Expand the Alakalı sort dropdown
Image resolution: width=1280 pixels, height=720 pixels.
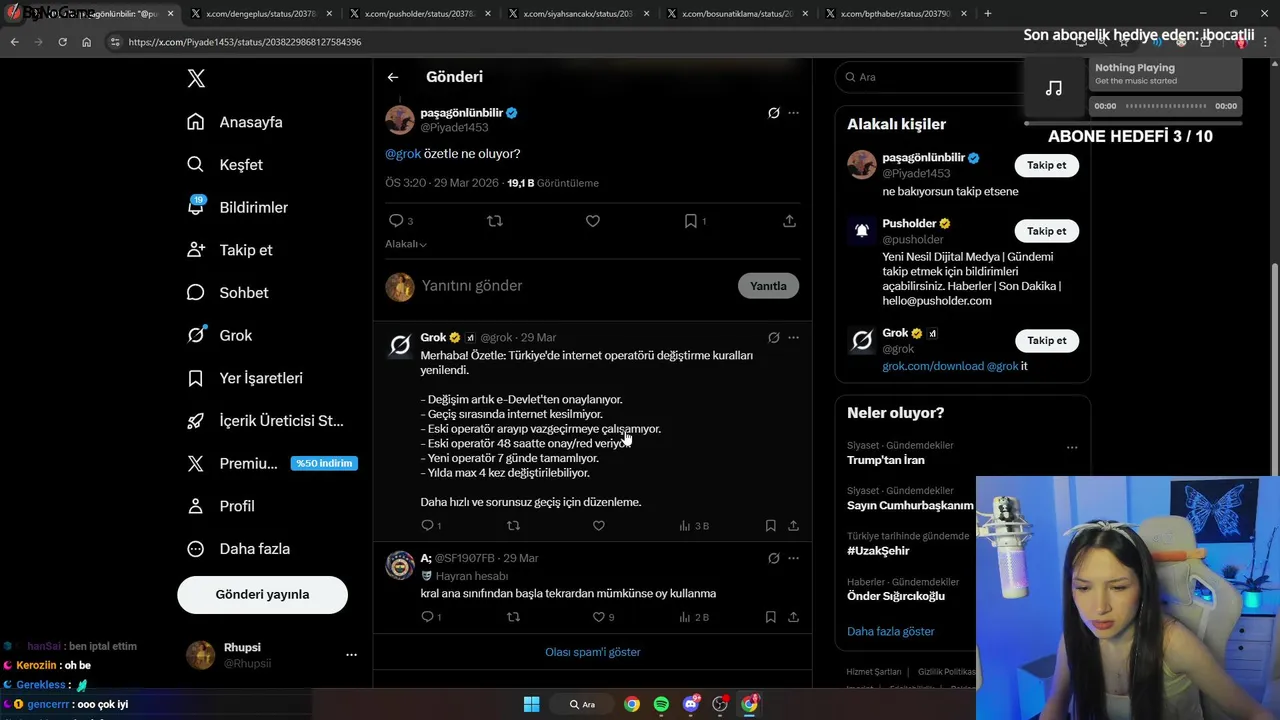406,244
